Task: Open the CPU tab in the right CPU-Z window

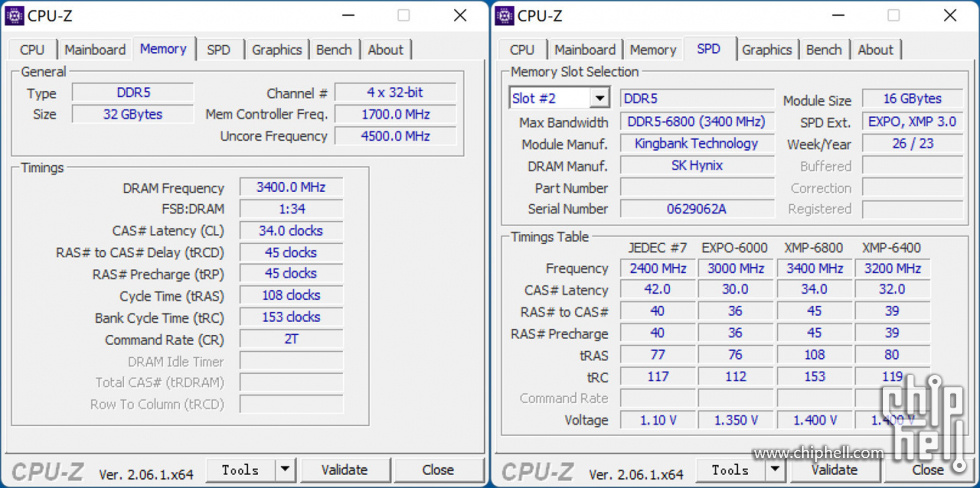Action: pyautogui.click(x=522, y=50)
